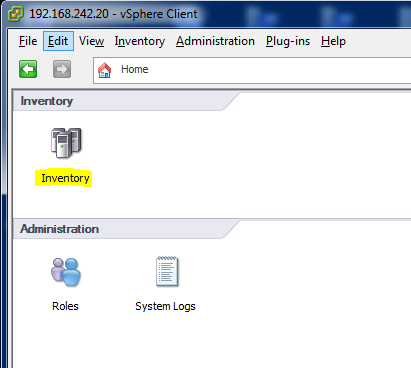Open the Help menu
411x368 pixels.
(333, 41)
